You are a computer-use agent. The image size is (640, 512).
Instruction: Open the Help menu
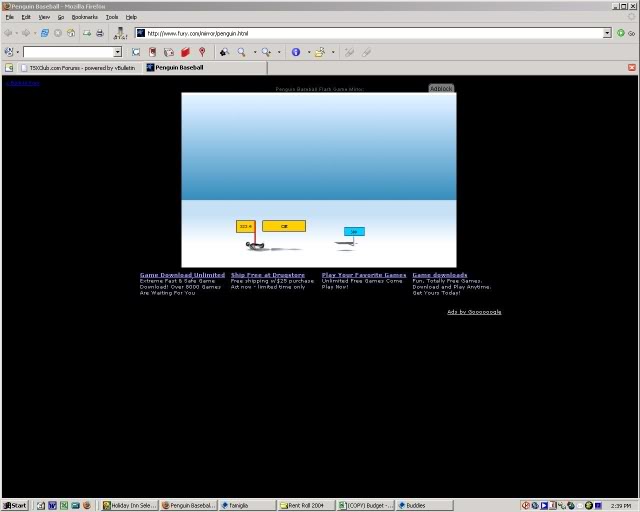click(131, 17)
